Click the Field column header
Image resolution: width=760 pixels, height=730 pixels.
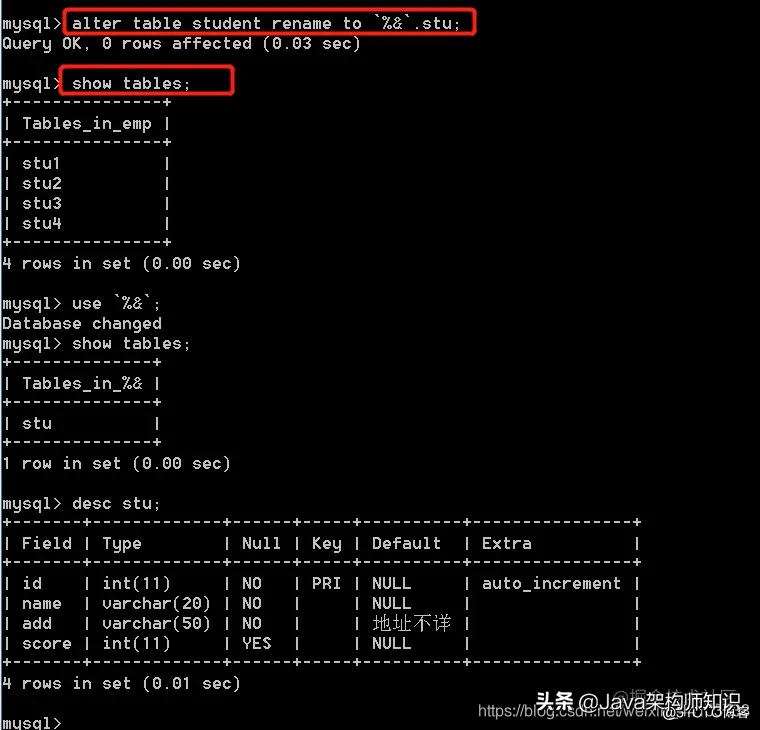coord(47,543)
